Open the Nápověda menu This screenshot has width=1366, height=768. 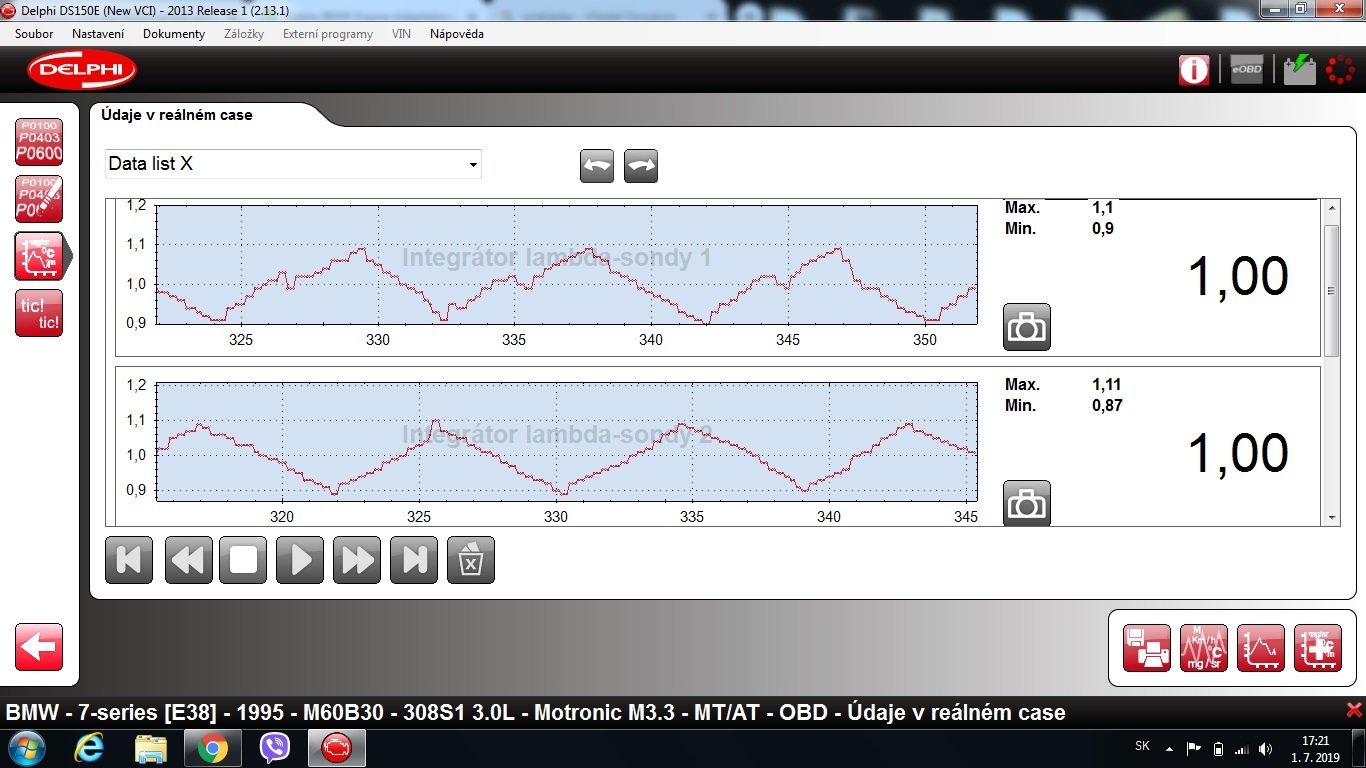[456, 34]
